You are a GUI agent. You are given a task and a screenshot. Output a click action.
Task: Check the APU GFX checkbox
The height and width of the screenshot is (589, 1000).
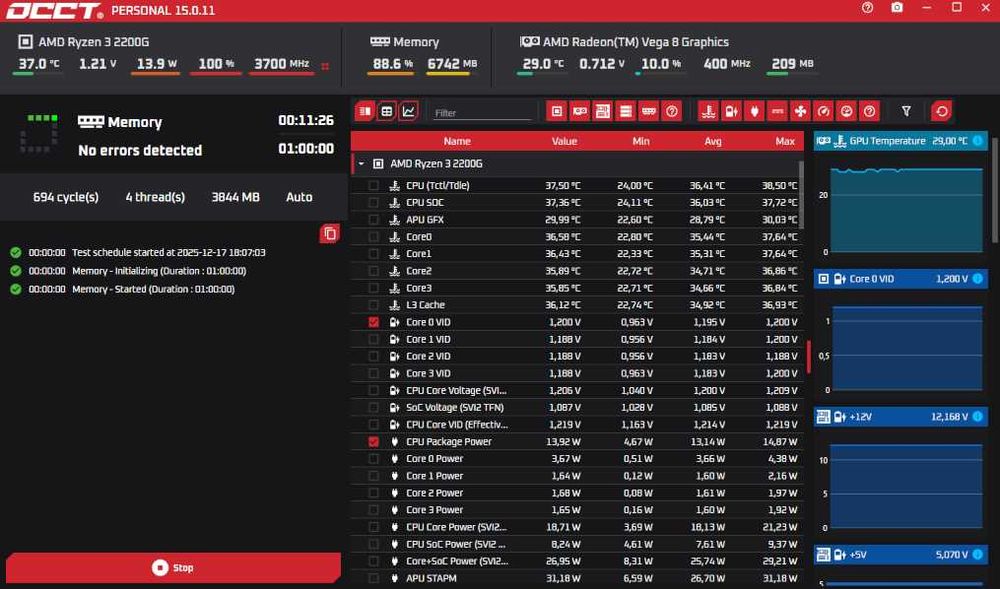pyautogui.click(x=374, y=219)
